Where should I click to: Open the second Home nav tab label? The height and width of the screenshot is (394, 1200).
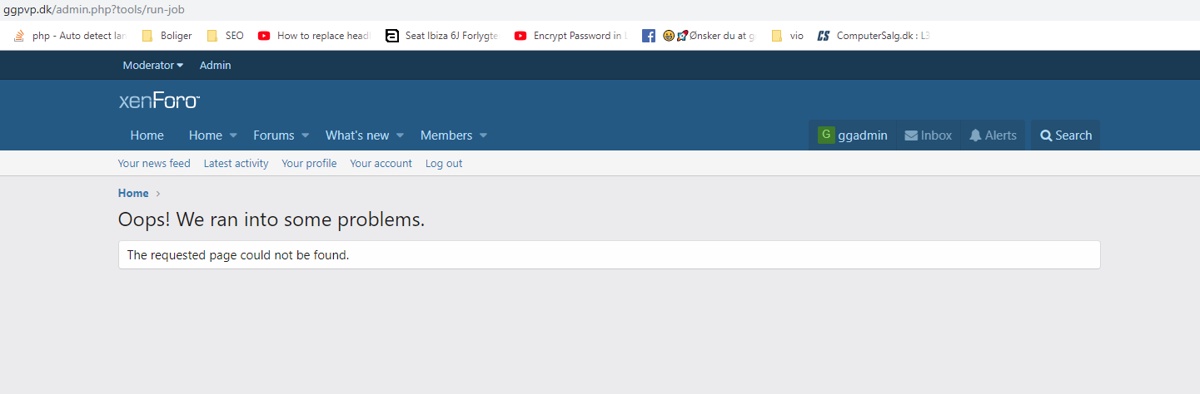tap(205, 135)
